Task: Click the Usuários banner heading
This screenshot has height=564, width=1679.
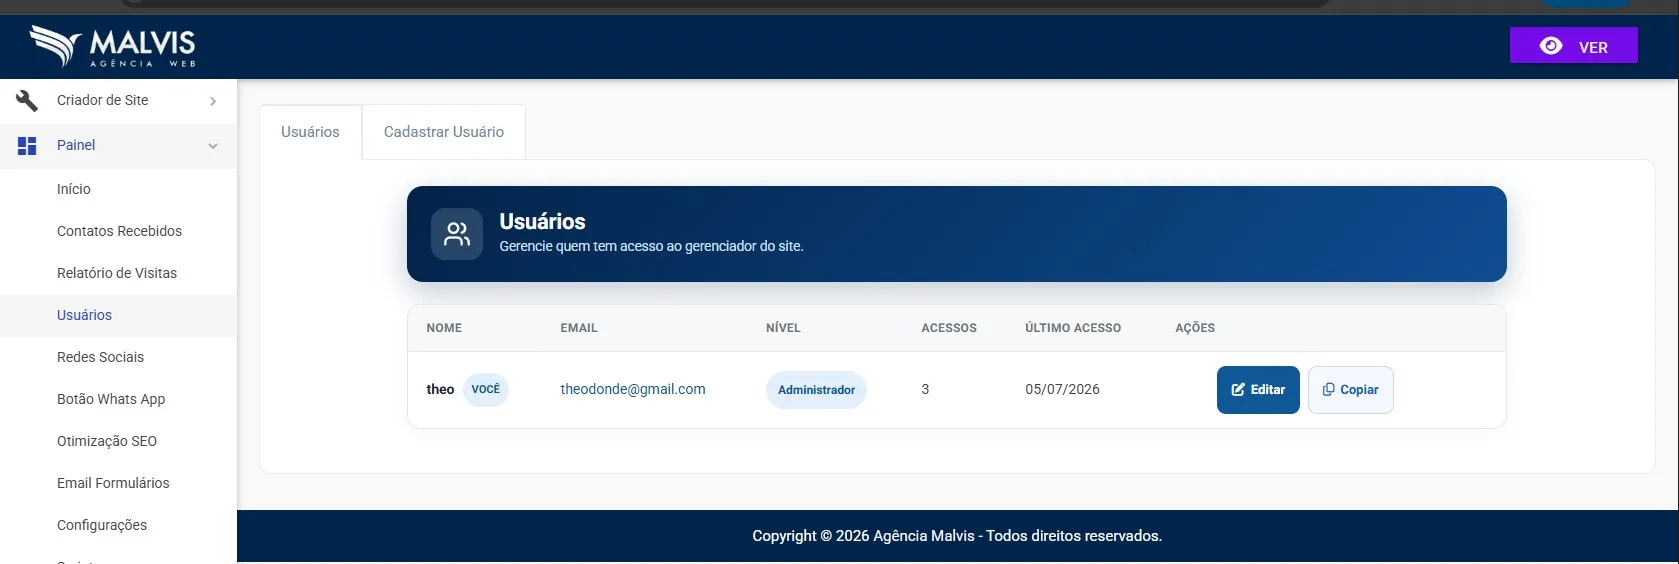Action: pos(542,221)
